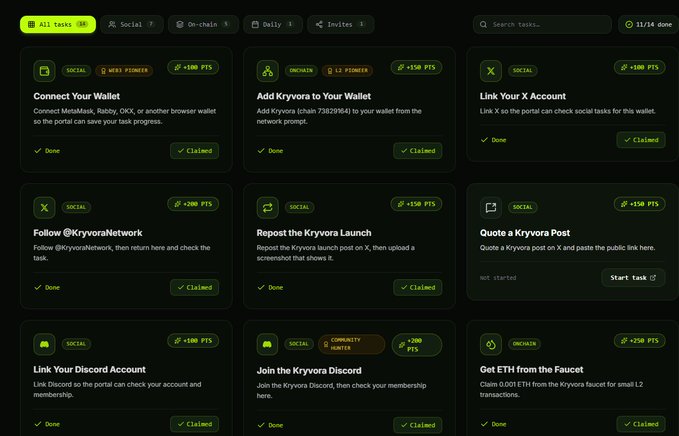Viewport: 679px width, 436px height.
Task: Click the calendar icon in Daily tab
Action: point(255,25)
